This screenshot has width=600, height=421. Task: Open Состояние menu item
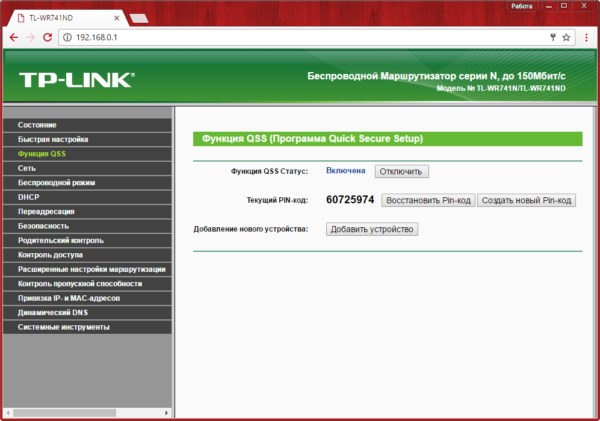pos(87,125)
